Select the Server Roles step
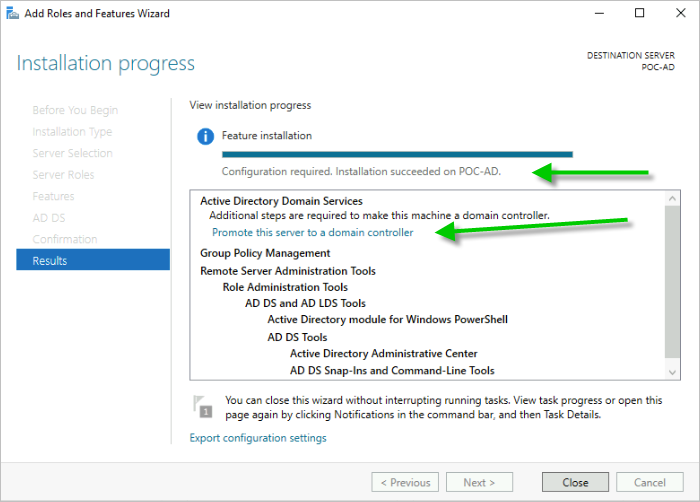 (x=63, y=175)
